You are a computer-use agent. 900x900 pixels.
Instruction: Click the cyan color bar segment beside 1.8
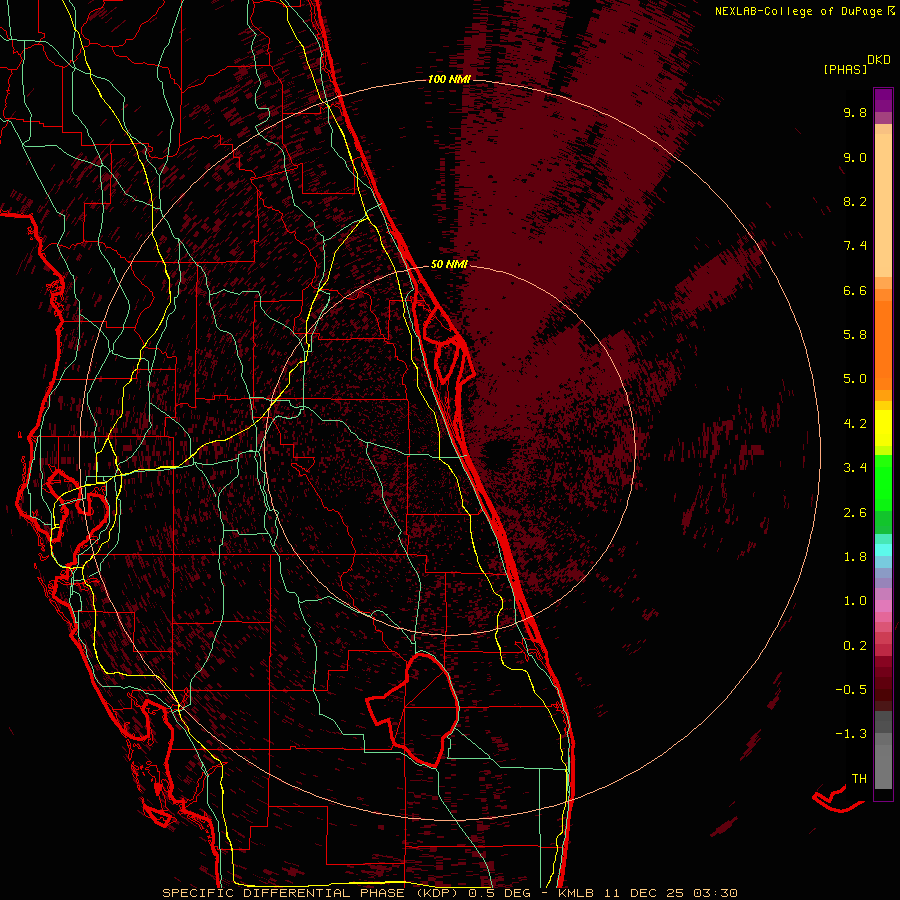coord(883,550)
